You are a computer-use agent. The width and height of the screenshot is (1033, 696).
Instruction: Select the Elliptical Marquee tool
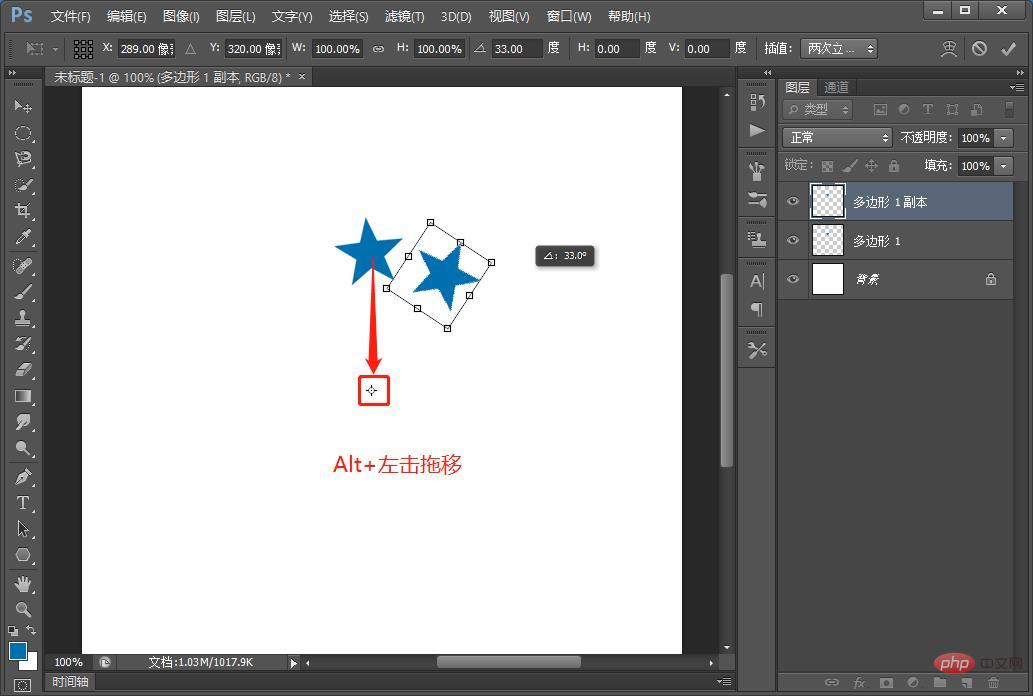point(23,133)
